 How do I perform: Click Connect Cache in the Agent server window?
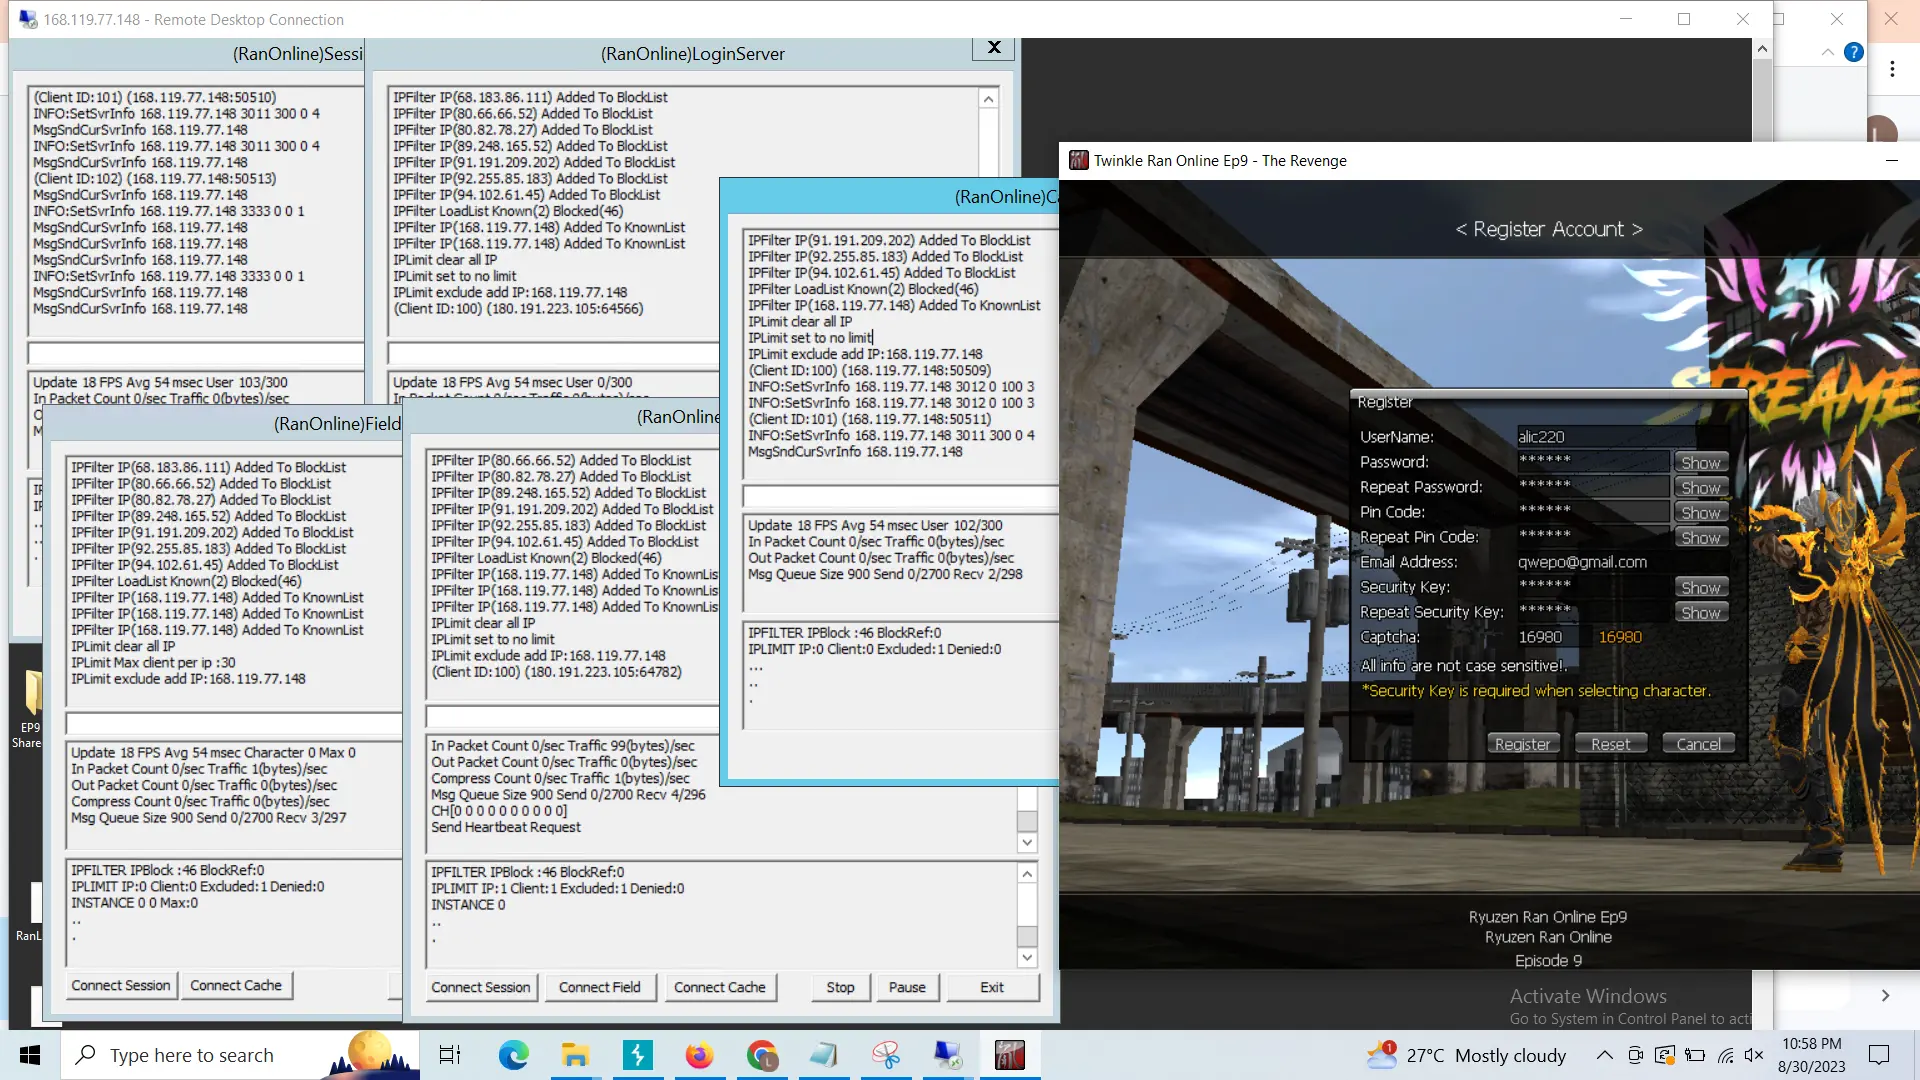pyautogui.click(x=720, y=987)
